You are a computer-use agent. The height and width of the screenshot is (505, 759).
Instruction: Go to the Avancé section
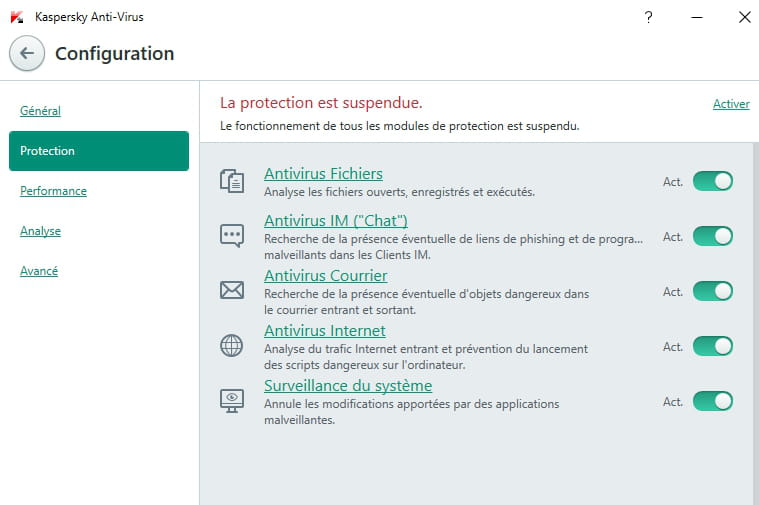[39, 271]
